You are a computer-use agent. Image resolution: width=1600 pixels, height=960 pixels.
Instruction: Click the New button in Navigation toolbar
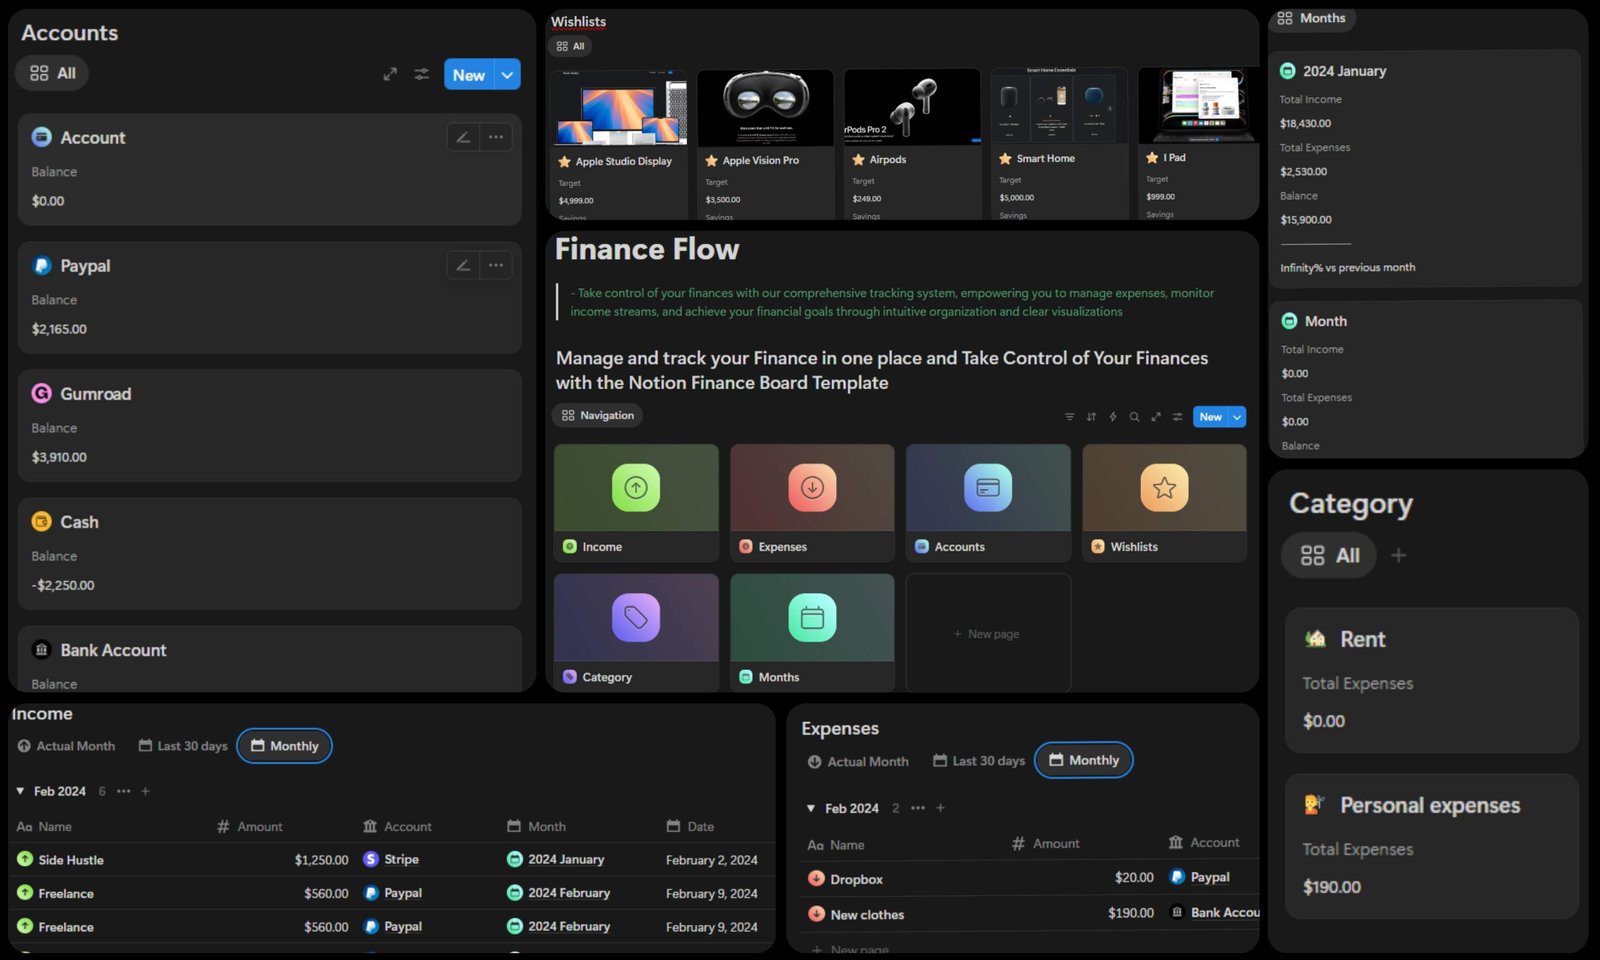point(1211,417)
